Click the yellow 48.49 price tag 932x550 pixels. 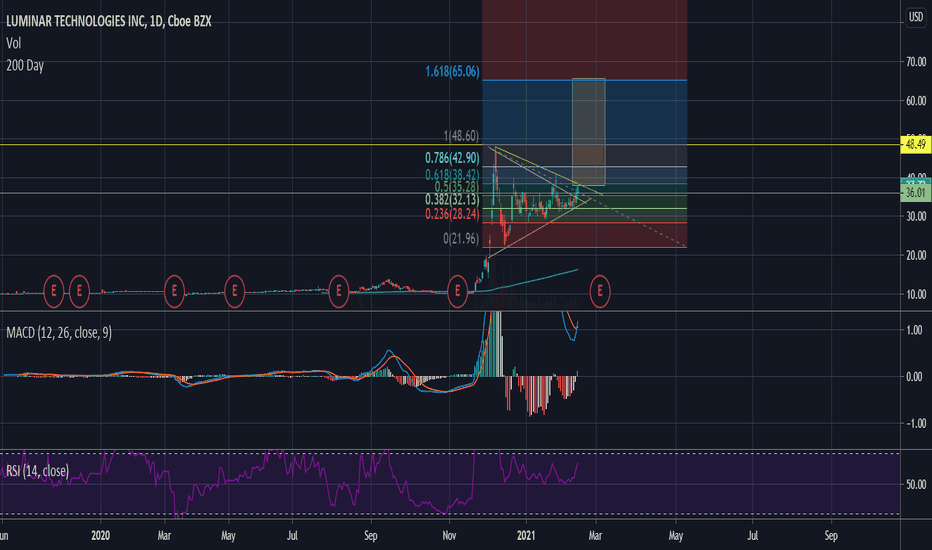coord(915,144)
